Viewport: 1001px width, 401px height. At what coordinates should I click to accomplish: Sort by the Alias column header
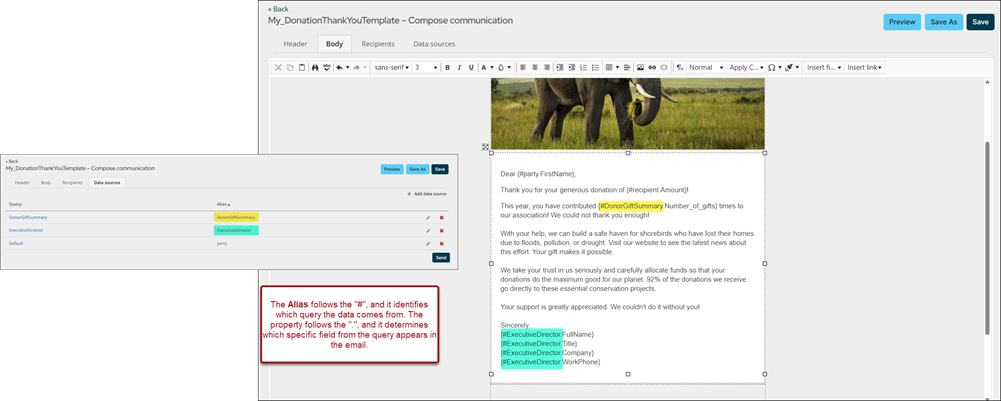(x=222, y=203)
